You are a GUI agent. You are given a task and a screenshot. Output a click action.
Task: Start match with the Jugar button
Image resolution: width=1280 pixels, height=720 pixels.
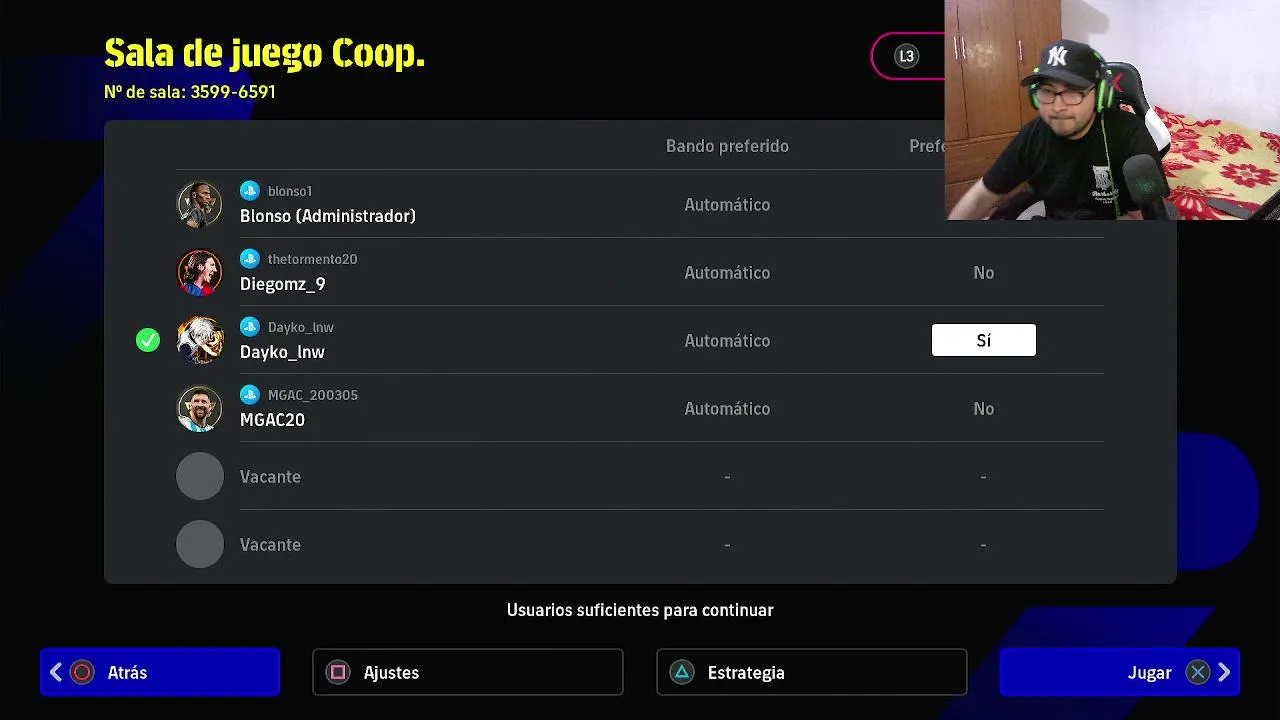1120,672
